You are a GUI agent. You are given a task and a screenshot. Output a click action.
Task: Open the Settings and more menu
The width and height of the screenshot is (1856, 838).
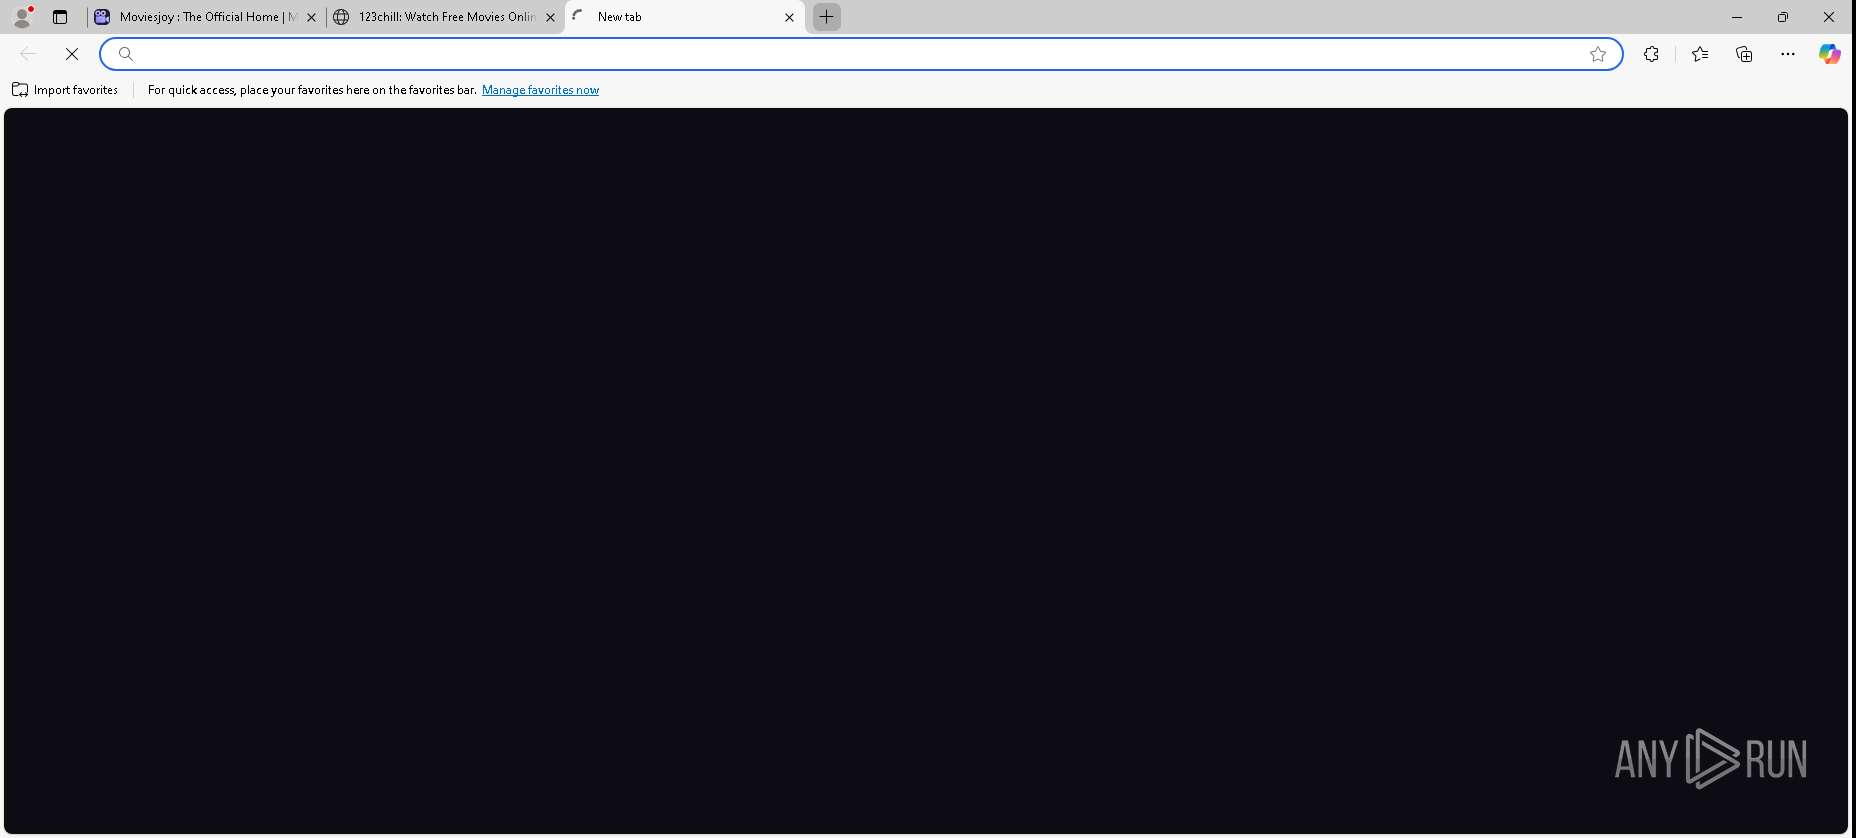(x=1788, y=54)
